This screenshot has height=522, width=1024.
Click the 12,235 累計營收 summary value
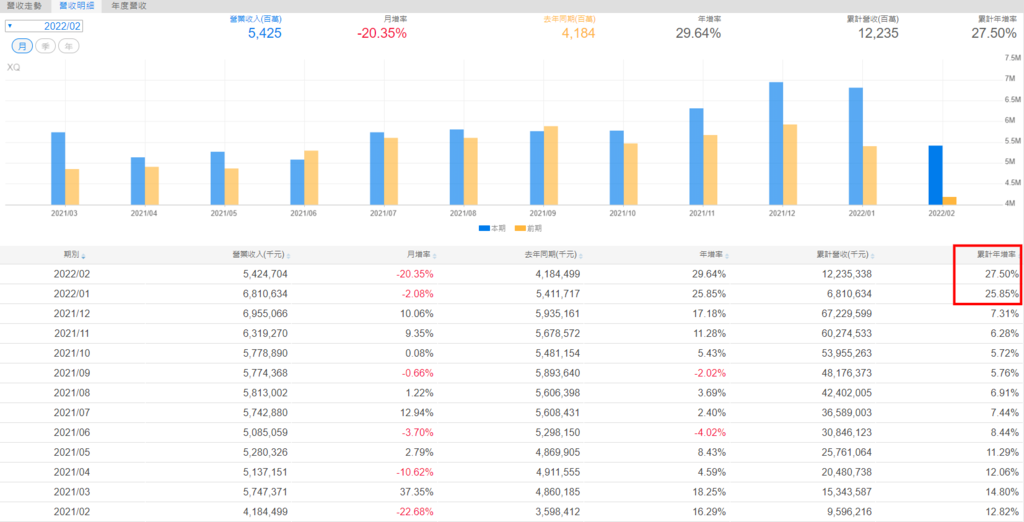pyautogui.click(x=878, y=33)
